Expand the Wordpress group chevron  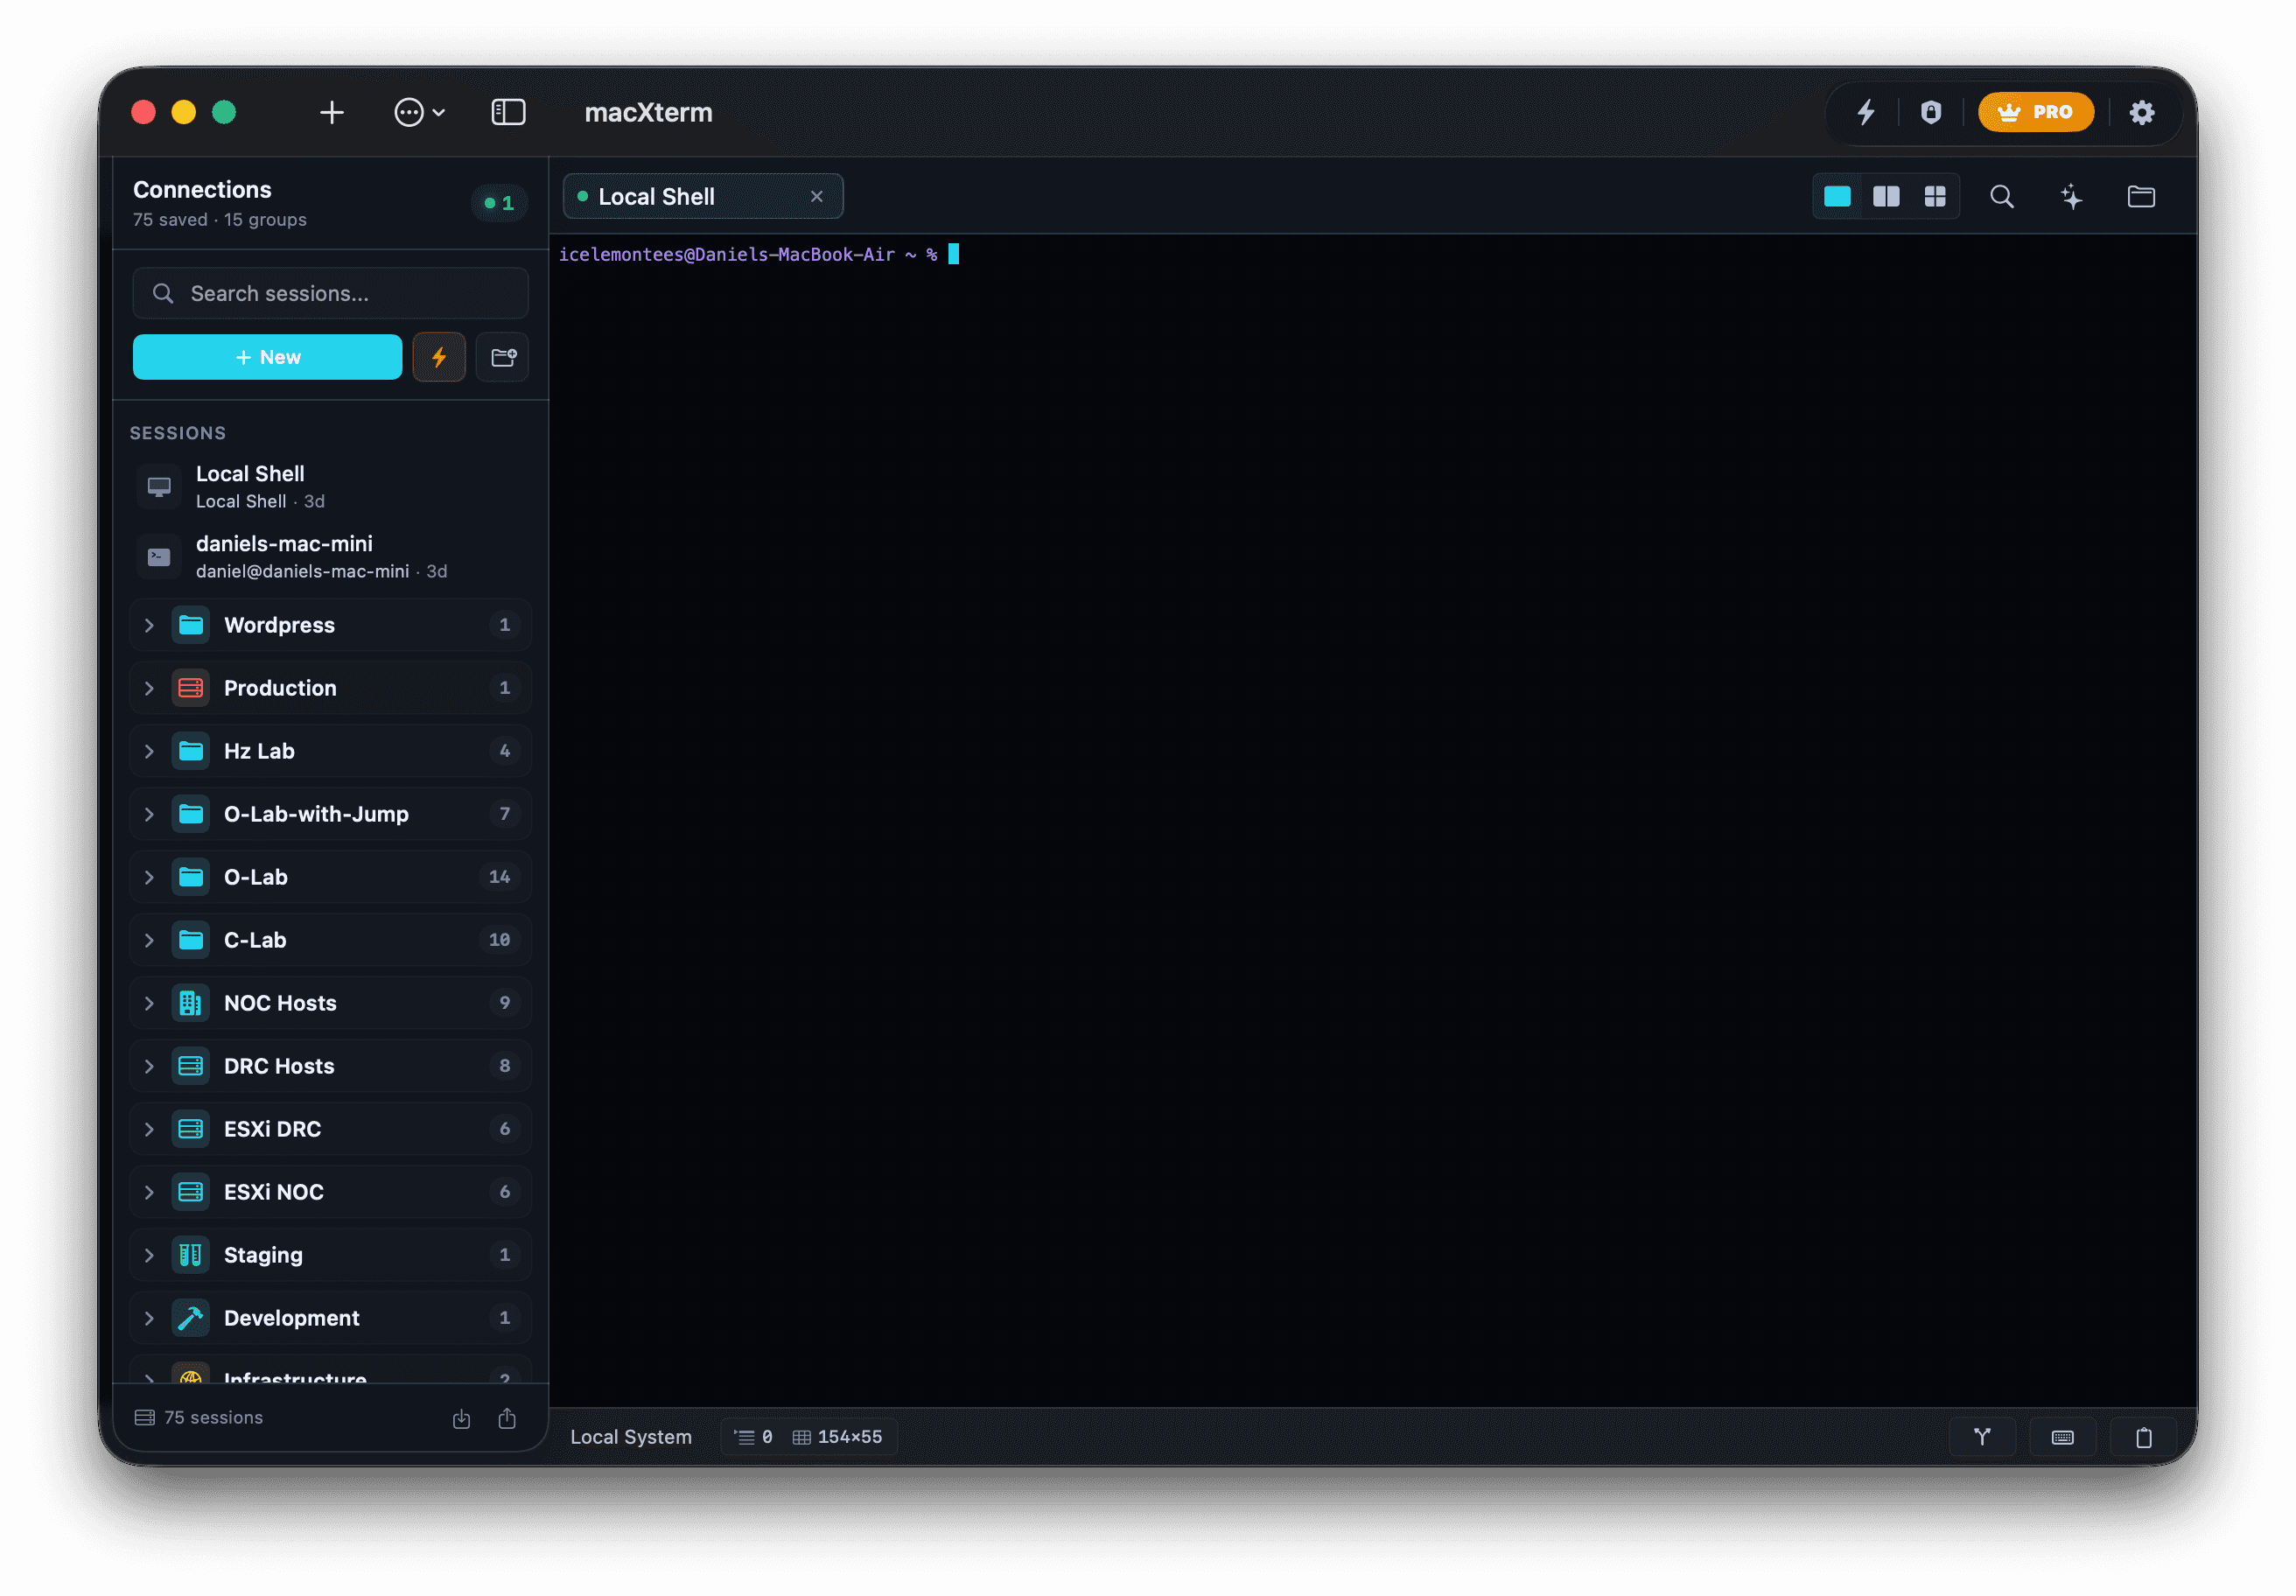click(x=149, y=625)
